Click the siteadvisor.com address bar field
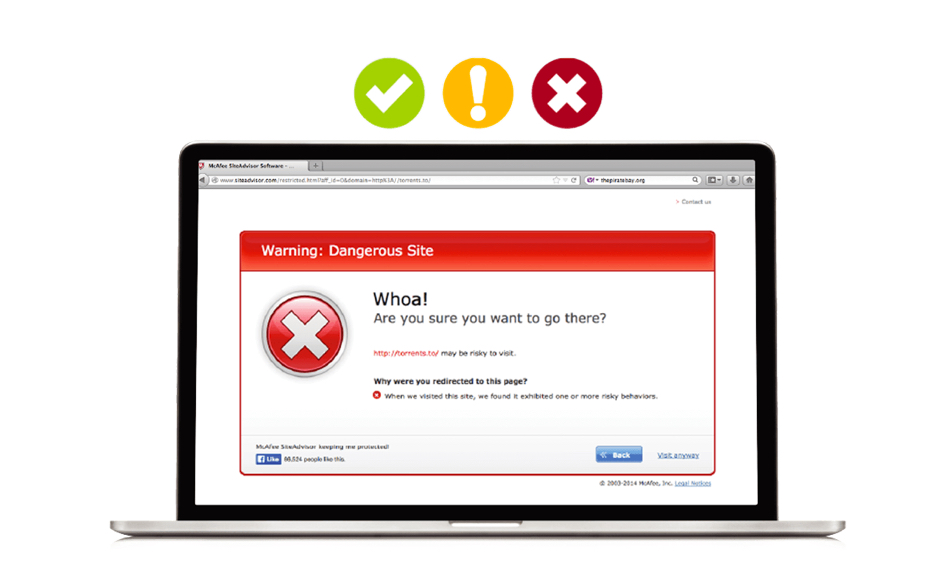Image resolution: width=936 pixels, height=576 pixels. (384, 180)
